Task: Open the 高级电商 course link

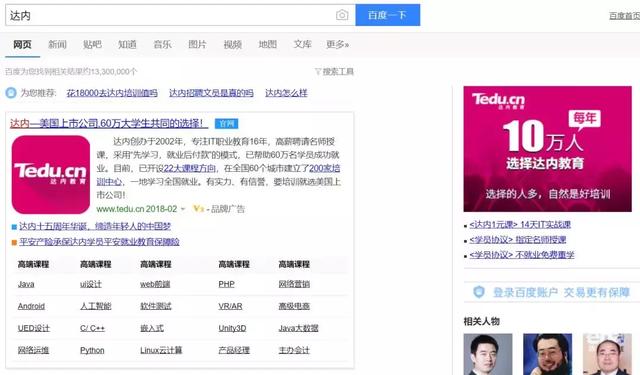Action: click(x=294, y=306)
